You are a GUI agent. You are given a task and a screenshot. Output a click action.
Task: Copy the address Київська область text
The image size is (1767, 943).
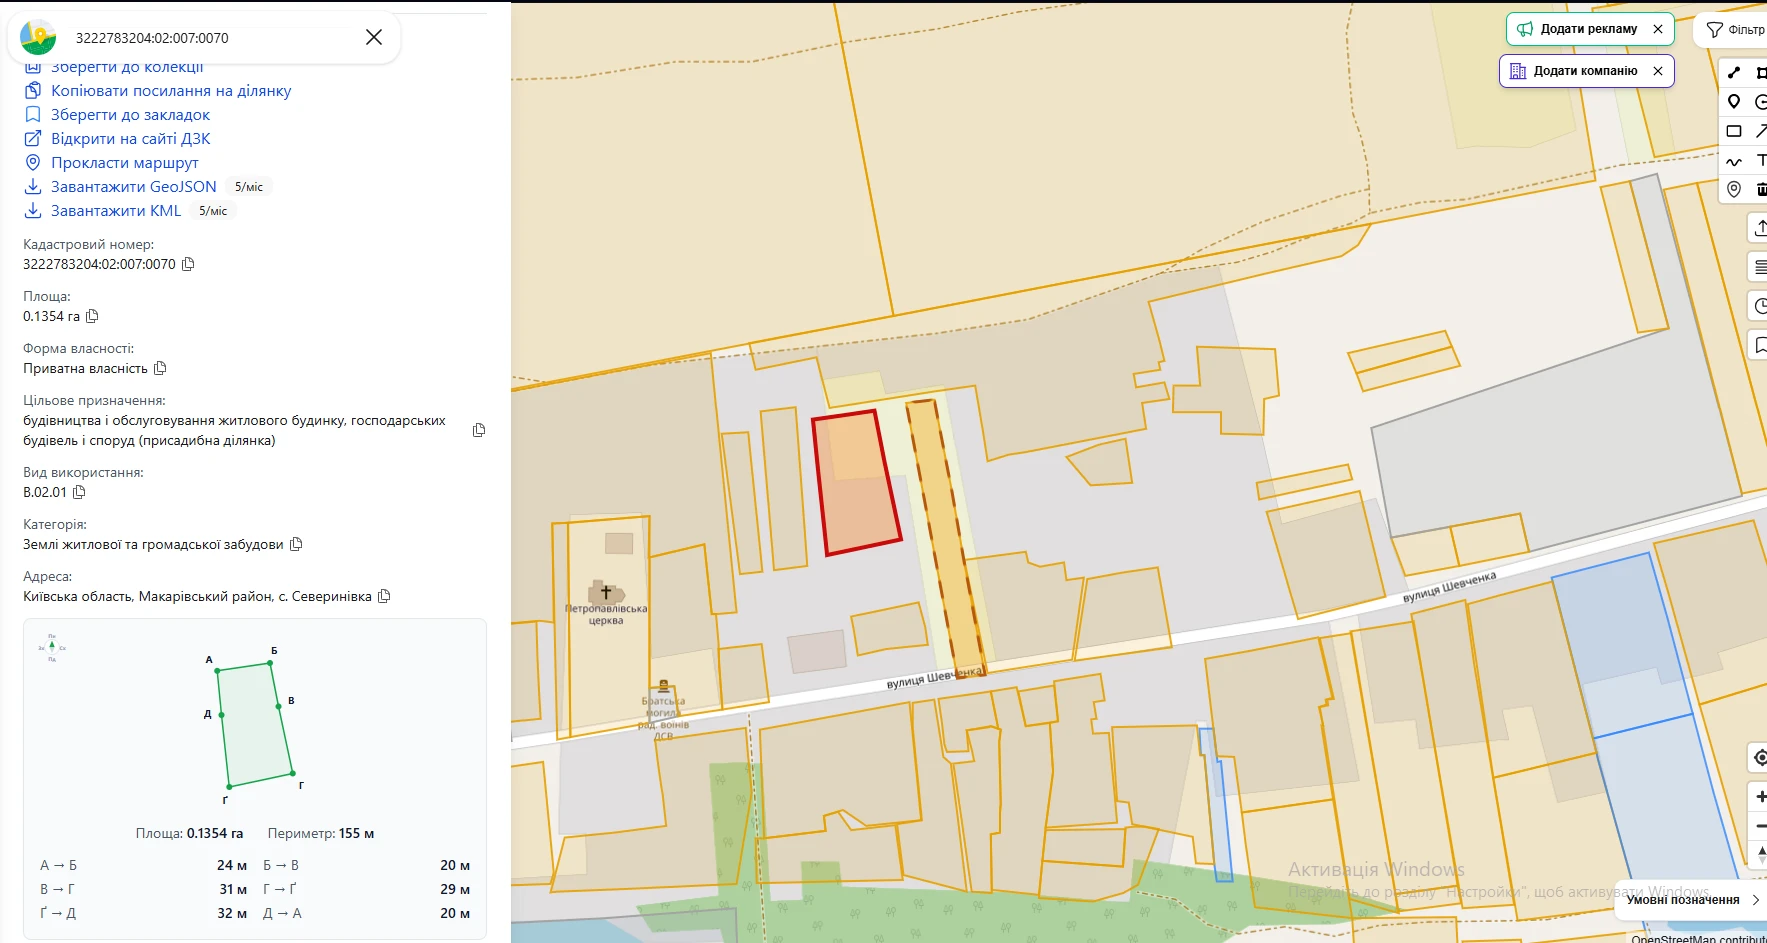(x=384, y=596)
